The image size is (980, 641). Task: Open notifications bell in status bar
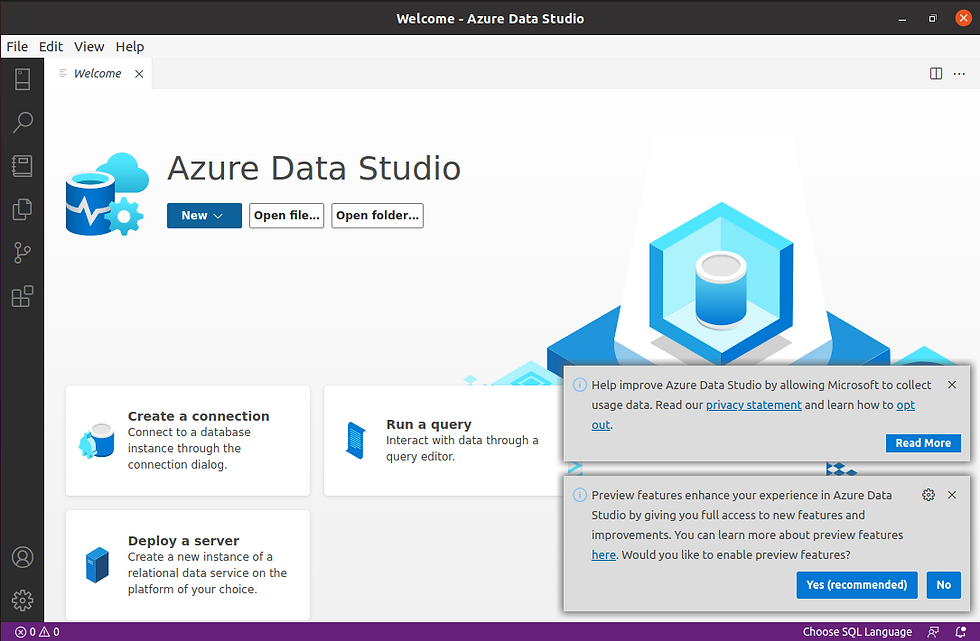click(961, 632)
